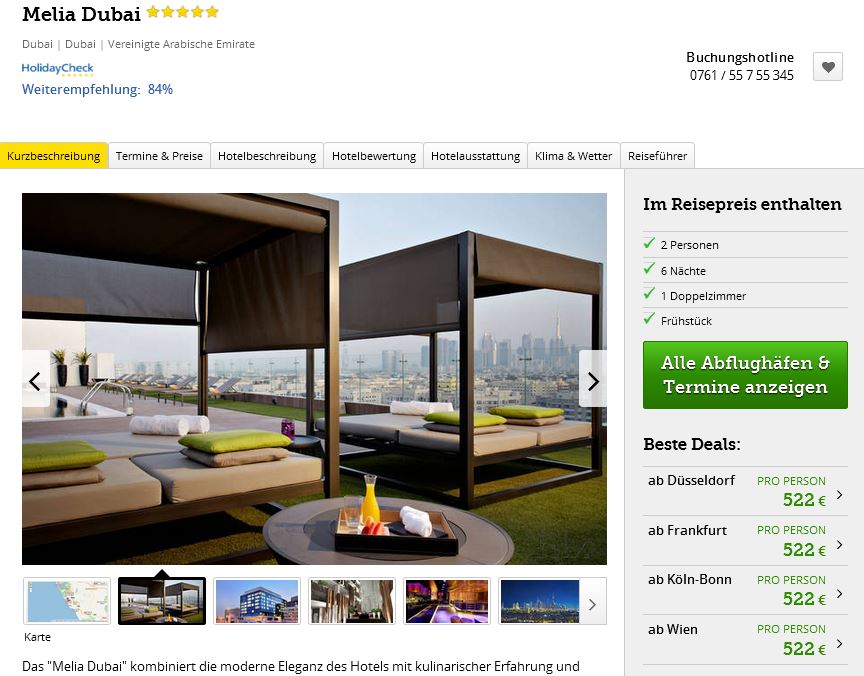Switch to Termine & Preise tab

coord(159,156)
